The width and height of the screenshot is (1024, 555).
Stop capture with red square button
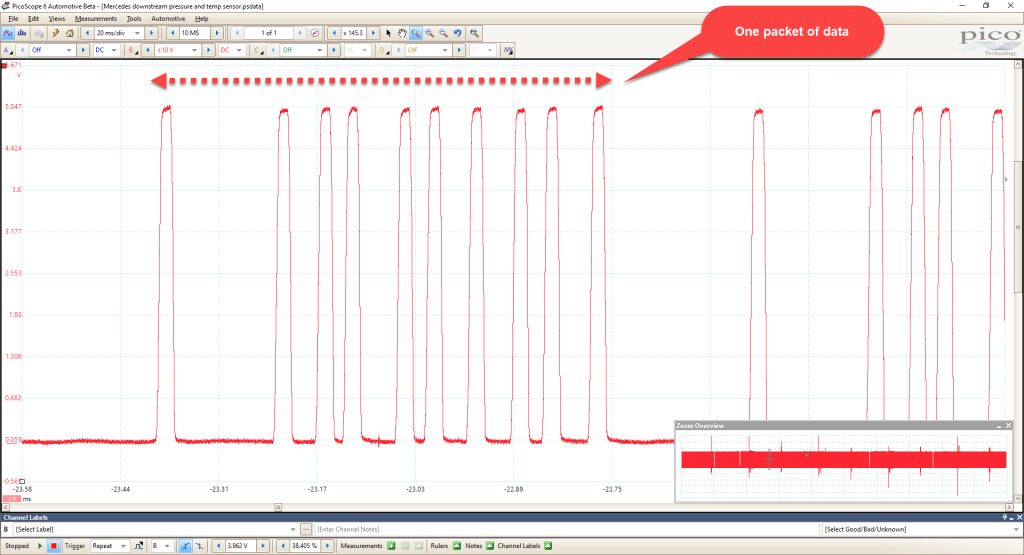tap(54, 546)
